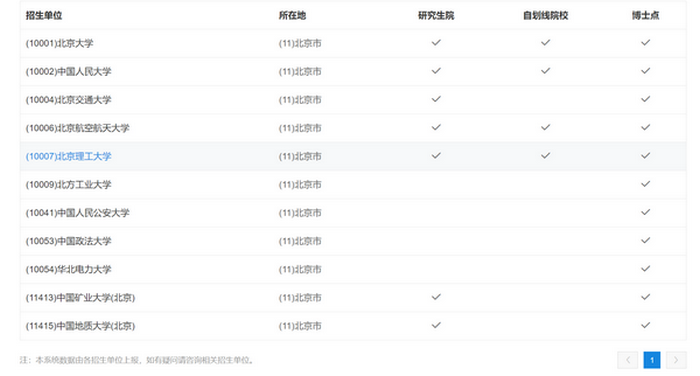Select (10009)北方工业大学 entry

(x=68, y=184)
